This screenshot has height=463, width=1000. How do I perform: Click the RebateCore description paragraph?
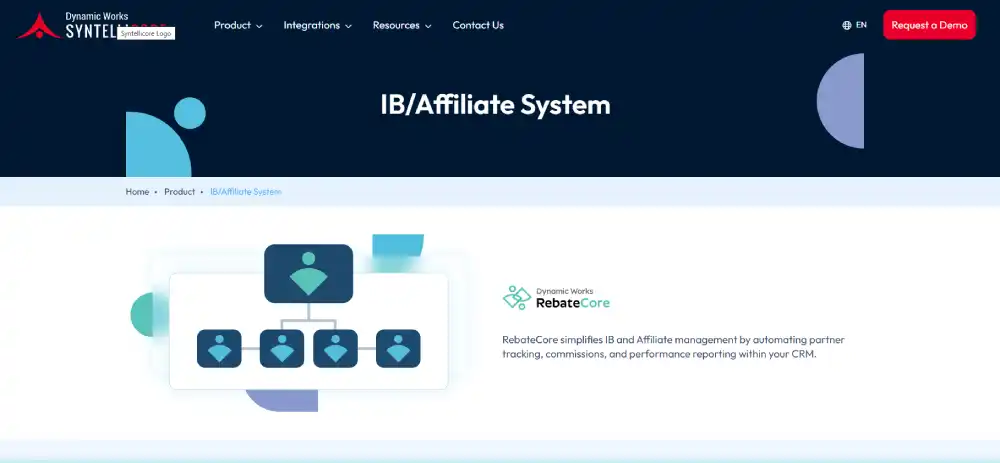point(673,347)
